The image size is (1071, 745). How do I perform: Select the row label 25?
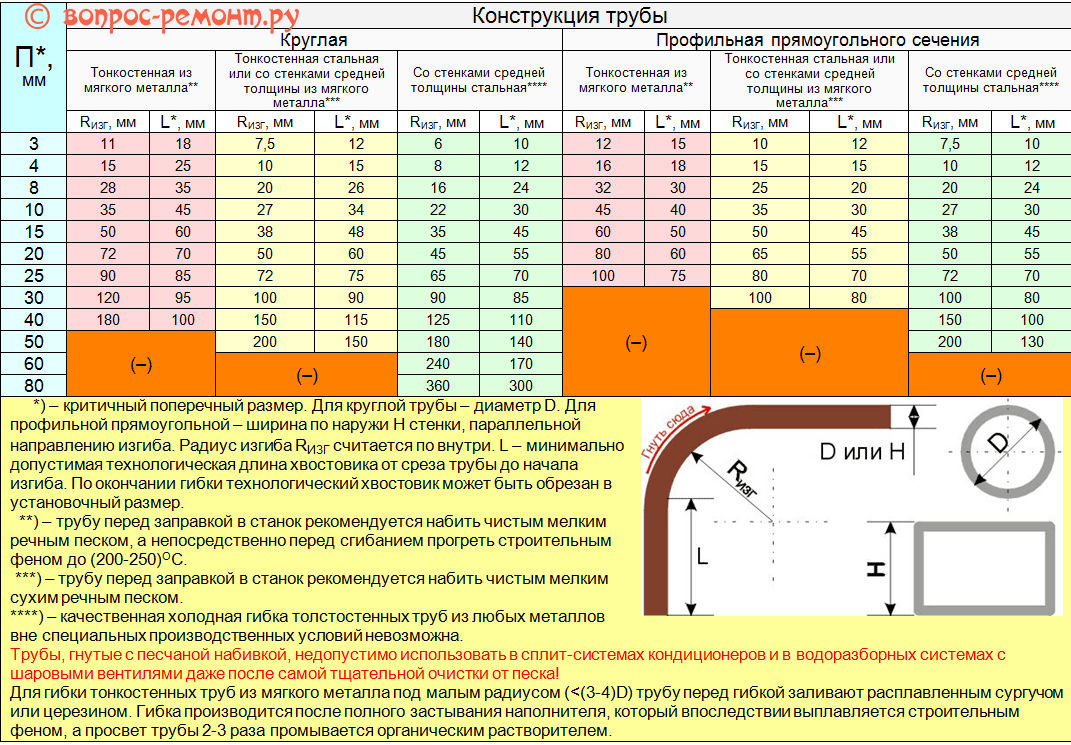[x=34, y=276]
